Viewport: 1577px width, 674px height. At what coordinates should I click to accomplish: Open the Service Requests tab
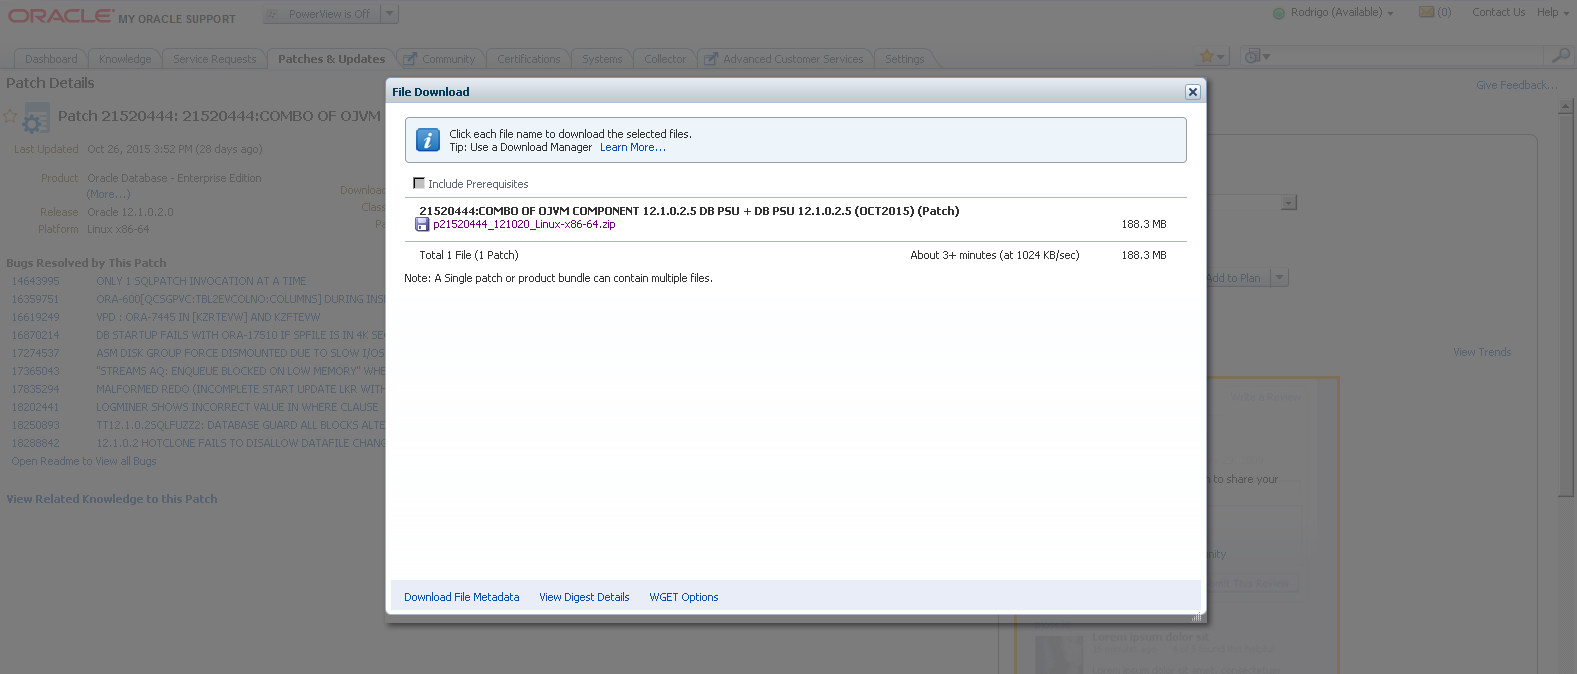coord(215,59)
